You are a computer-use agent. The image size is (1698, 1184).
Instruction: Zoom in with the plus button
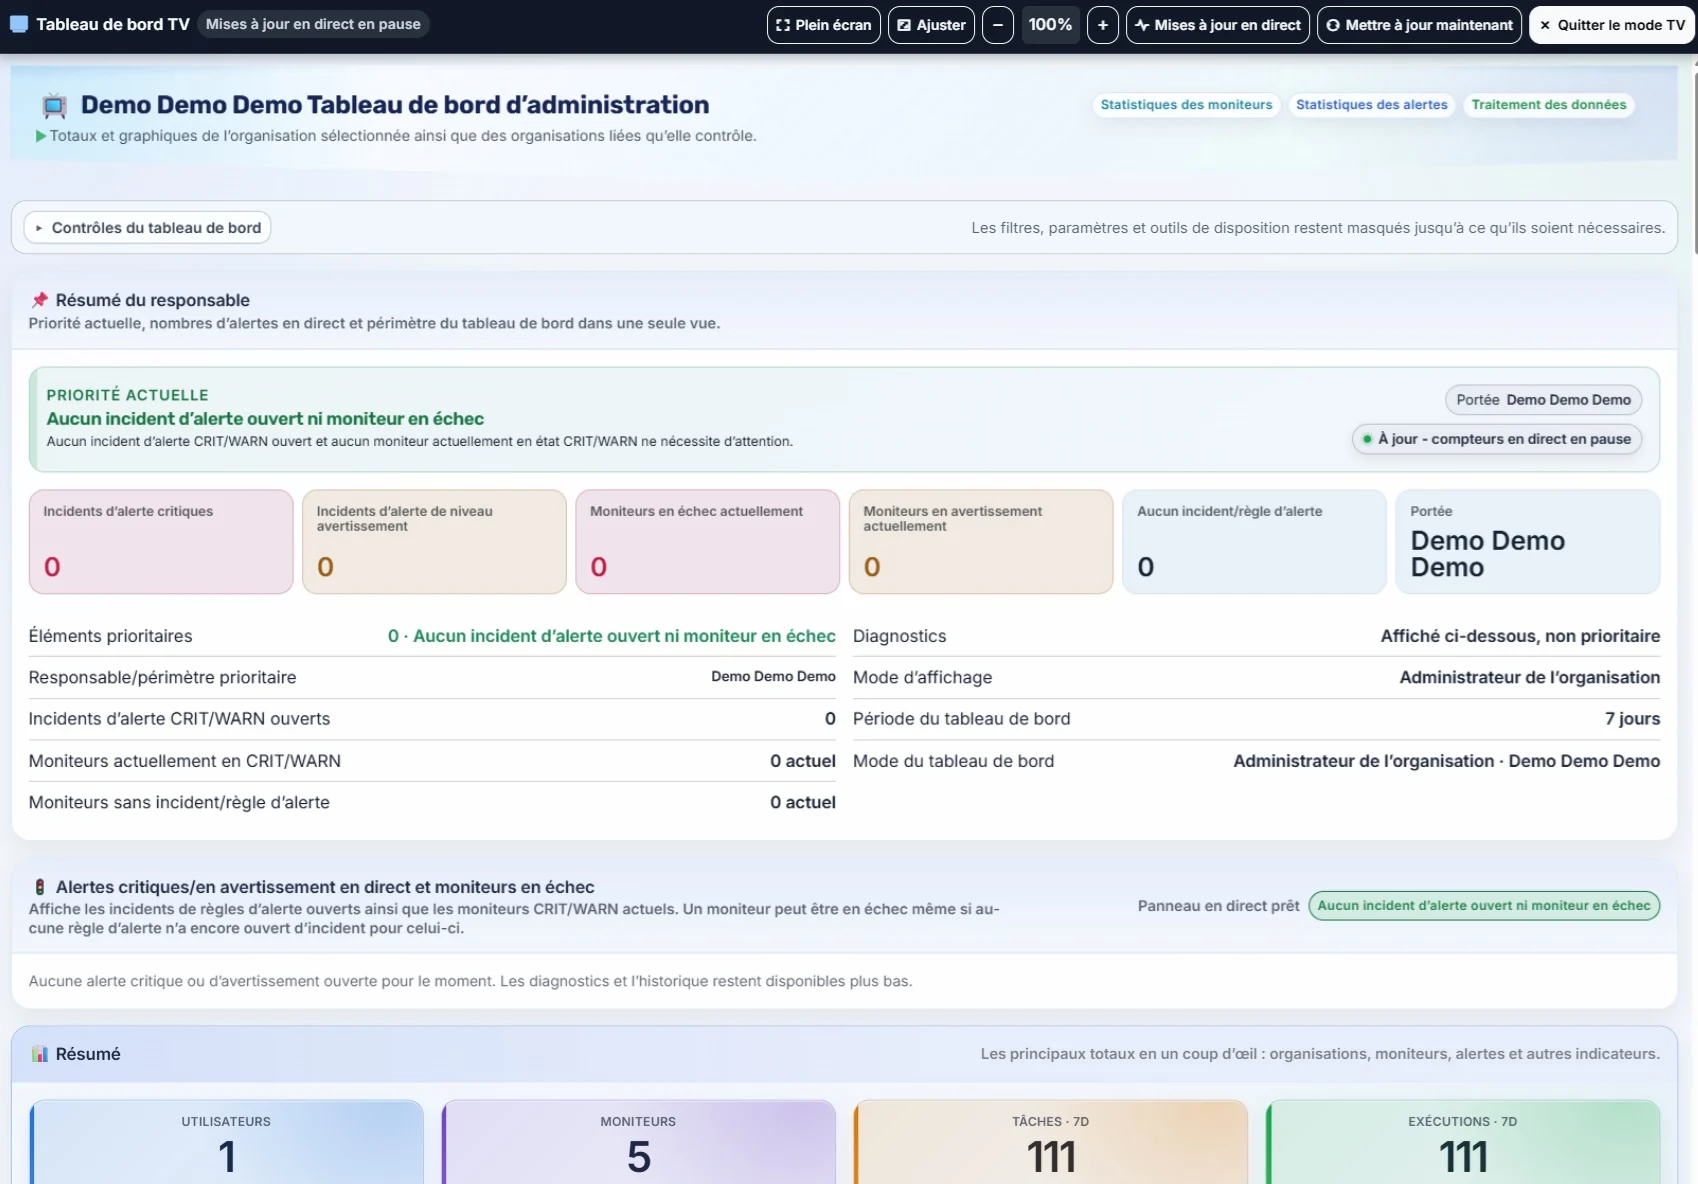[x=1103, y=25]
